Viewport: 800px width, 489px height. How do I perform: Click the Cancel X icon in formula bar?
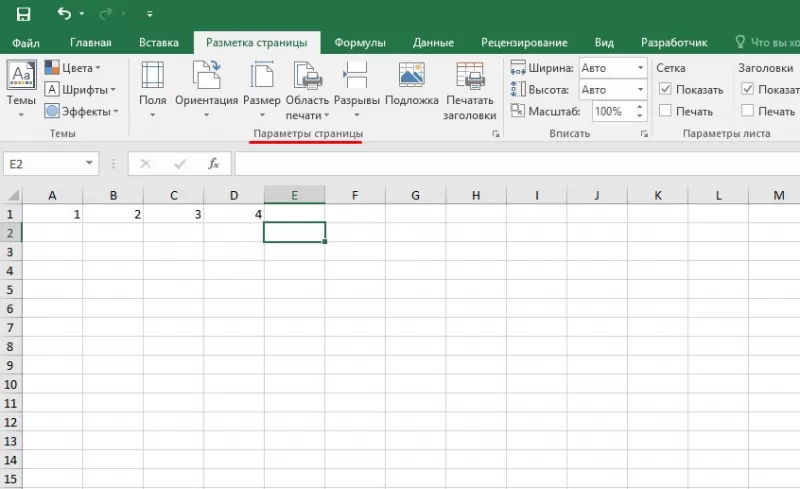click(145, 164)
